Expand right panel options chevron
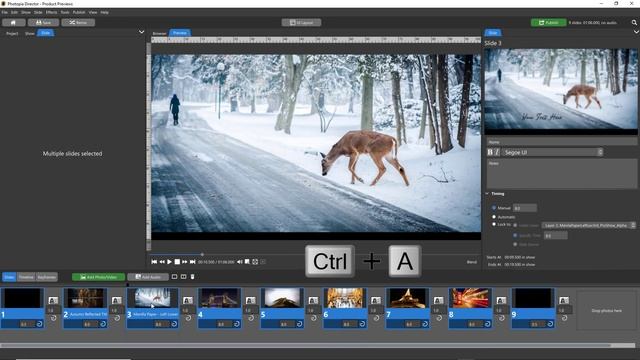This screenshot has width=640, height=360. tap(636, 32)
